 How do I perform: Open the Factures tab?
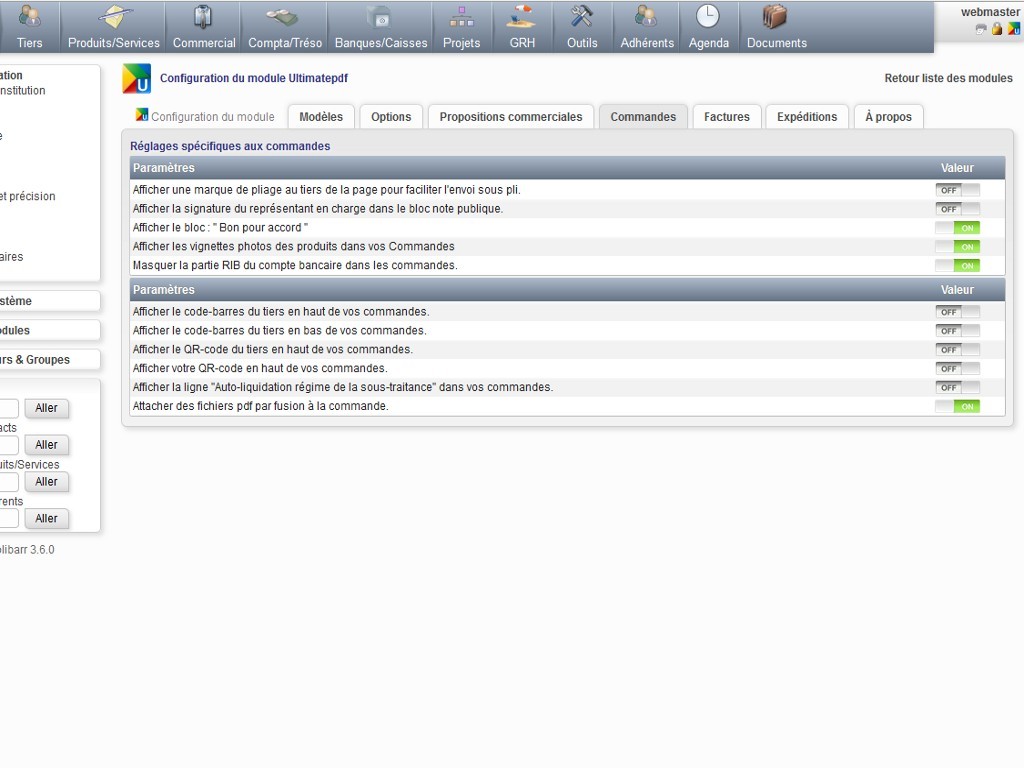727,117
